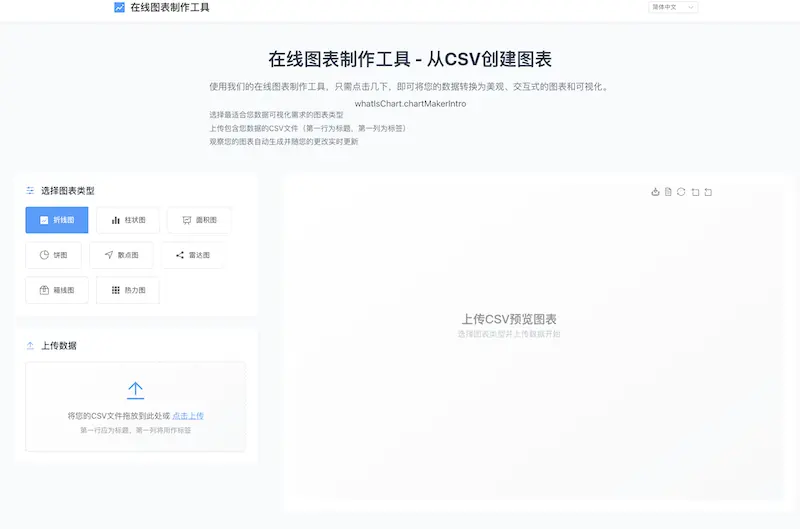Viewport: 800px width, 529px height.
Task: Click the main heading 从CSV创建图表
Action: (x=489, y=59)
